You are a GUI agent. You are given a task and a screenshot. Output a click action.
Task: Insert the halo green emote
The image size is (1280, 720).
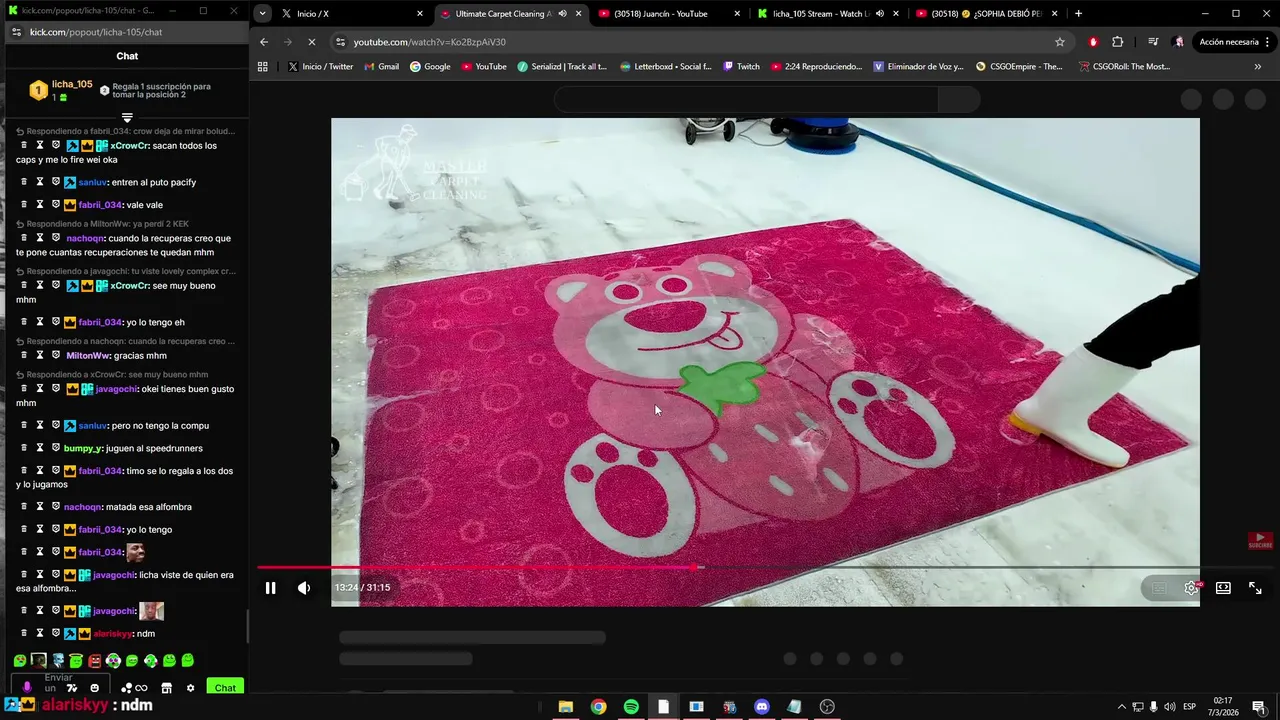76,661
